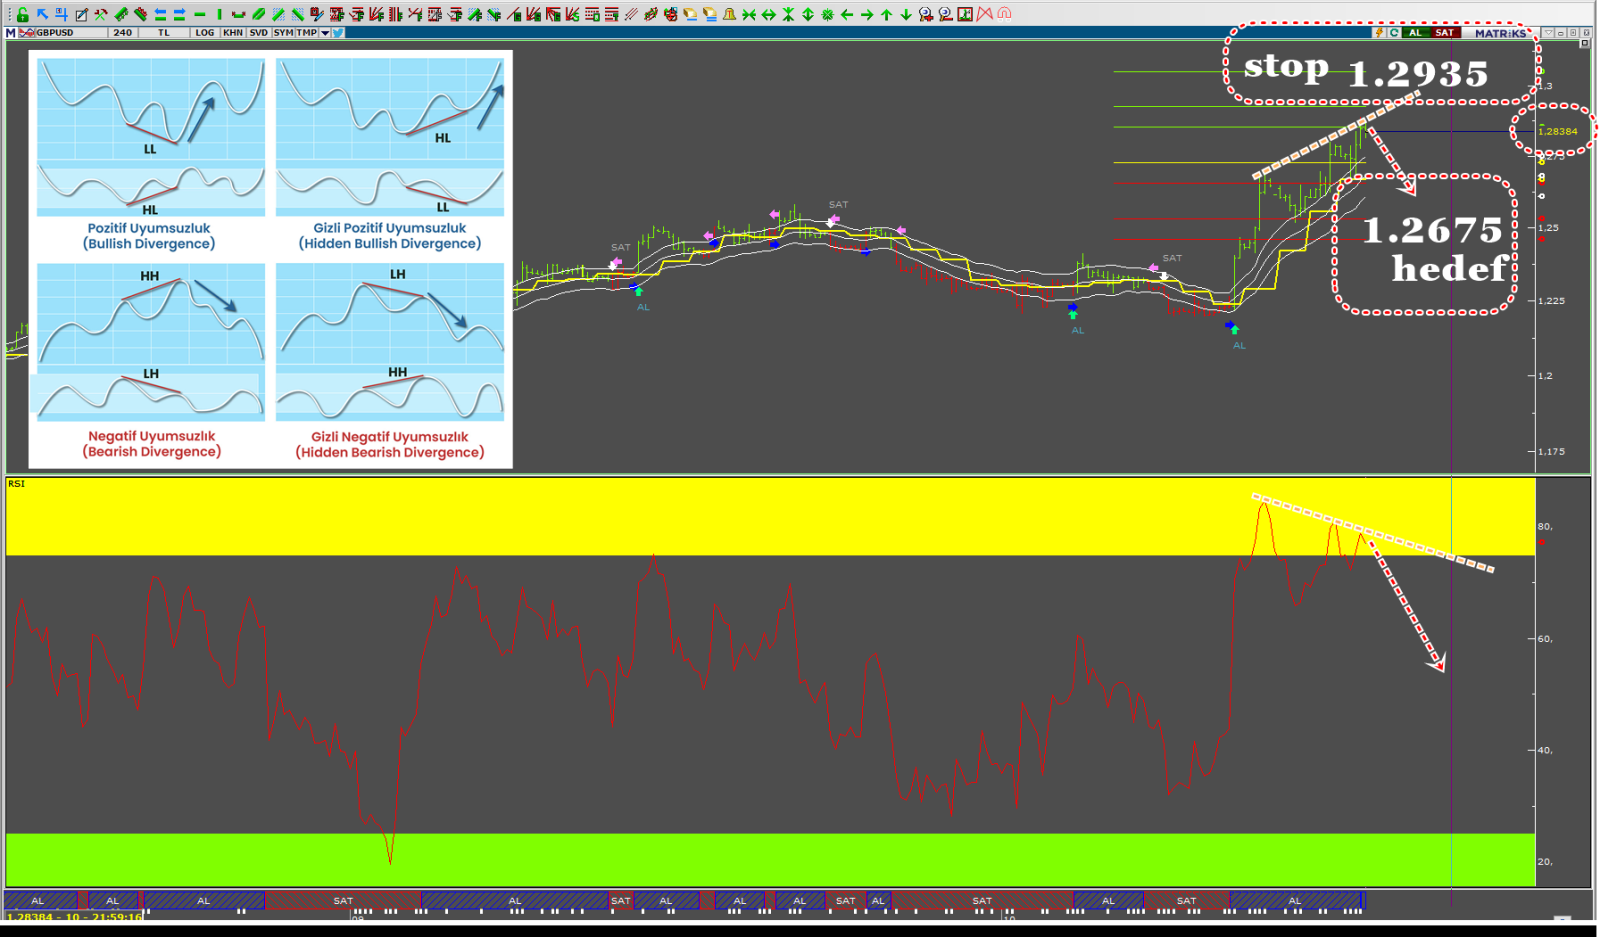
Task: Click the green unlock padlock icon
Action: coord(22,14)
